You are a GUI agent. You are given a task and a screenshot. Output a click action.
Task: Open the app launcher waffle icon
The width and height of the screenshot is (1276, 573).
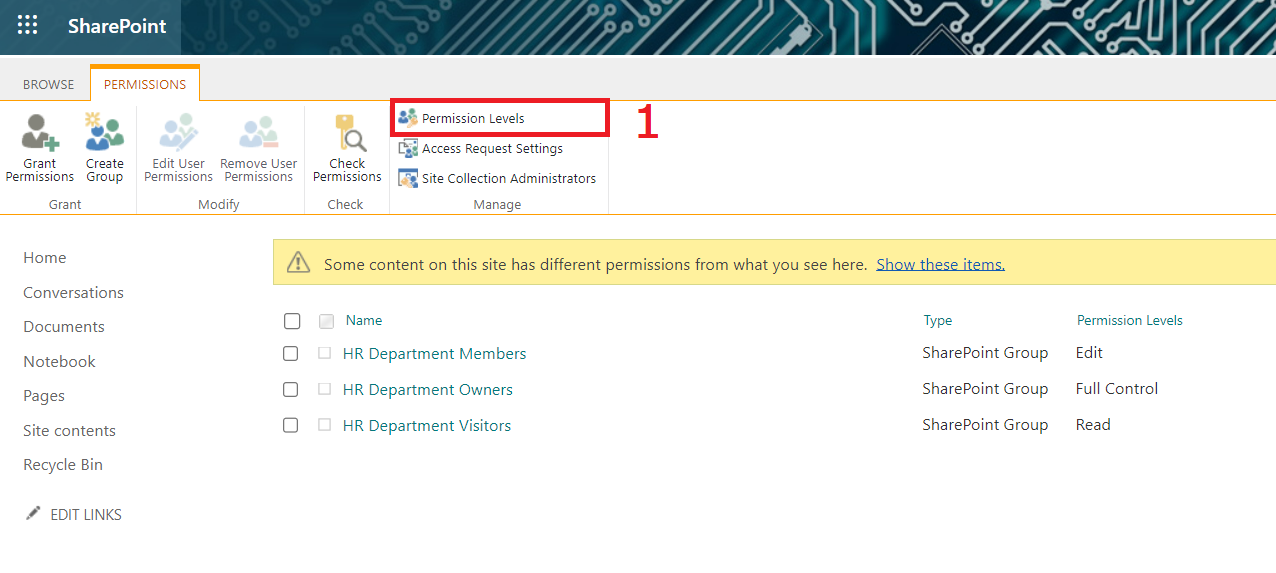coord(27,26)
